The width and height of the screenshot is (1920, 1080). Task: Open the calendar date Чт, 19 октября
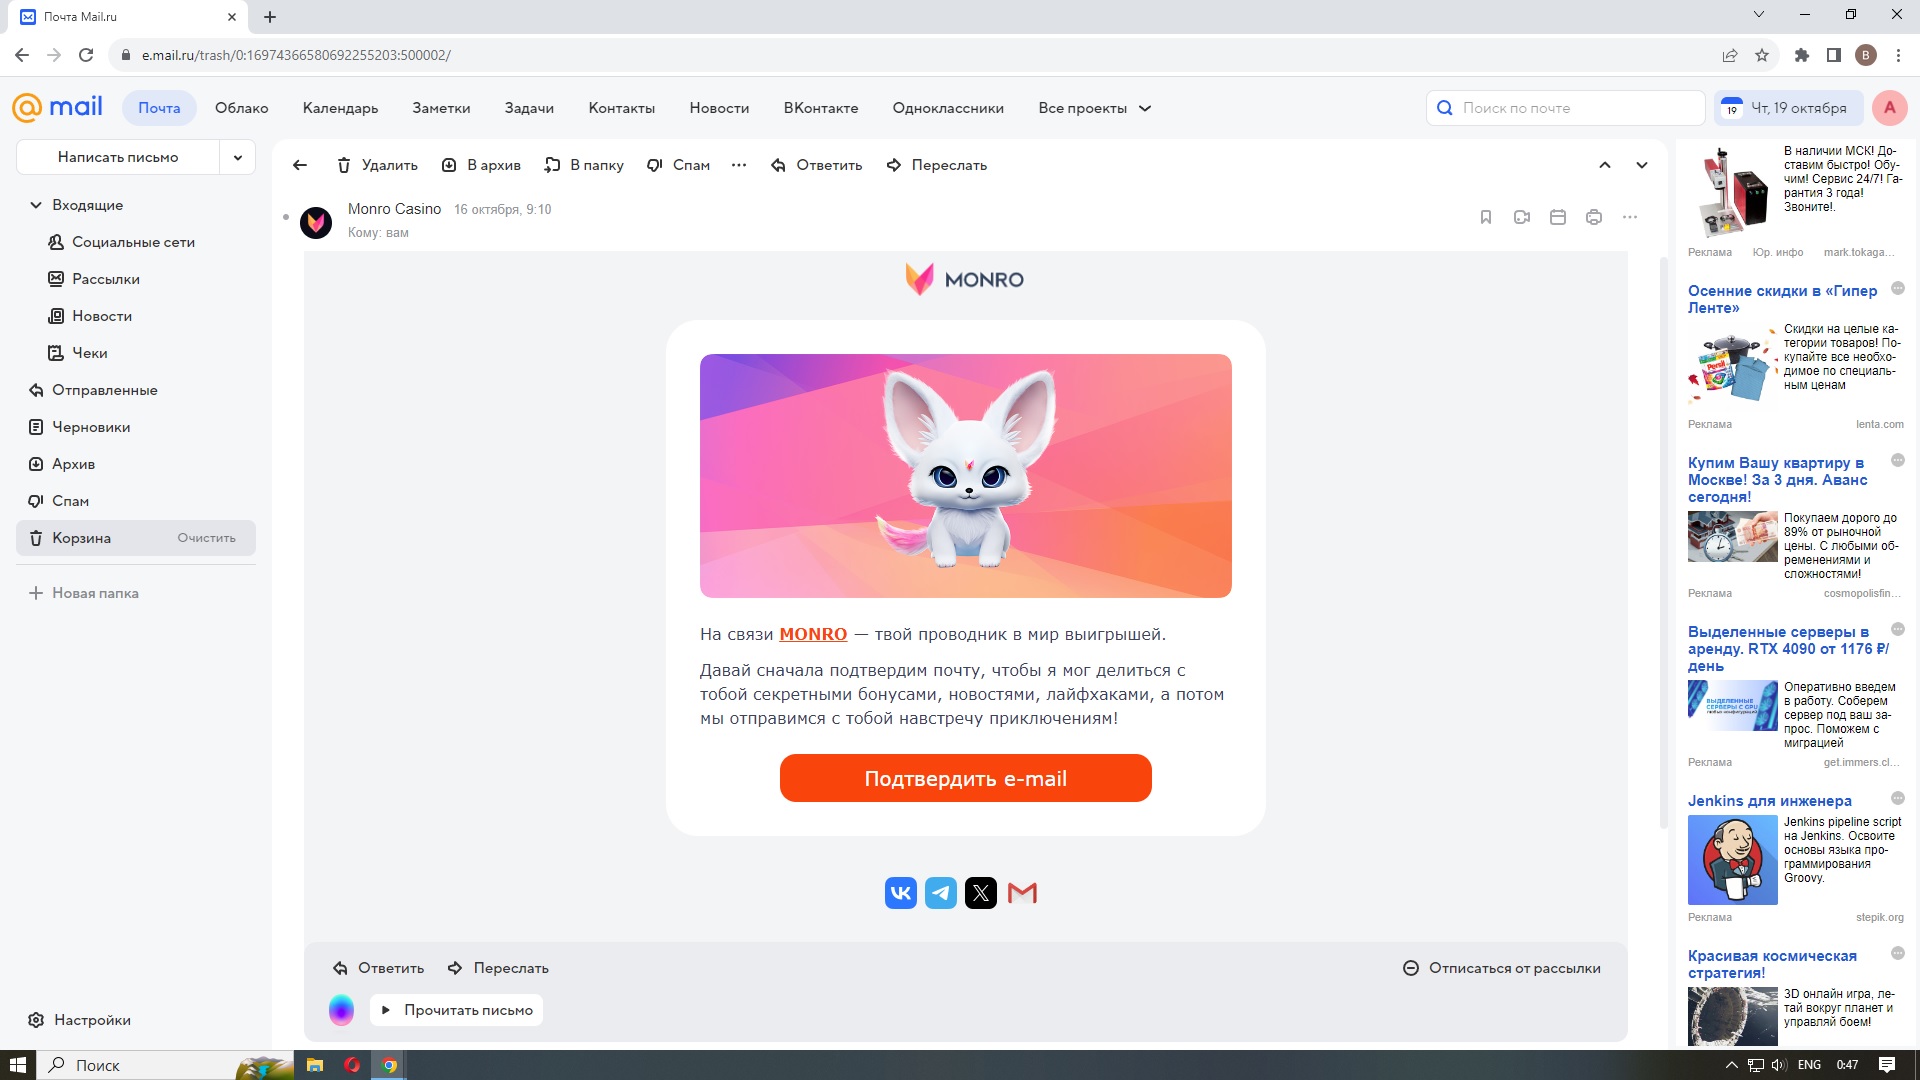click(1788, 108)
